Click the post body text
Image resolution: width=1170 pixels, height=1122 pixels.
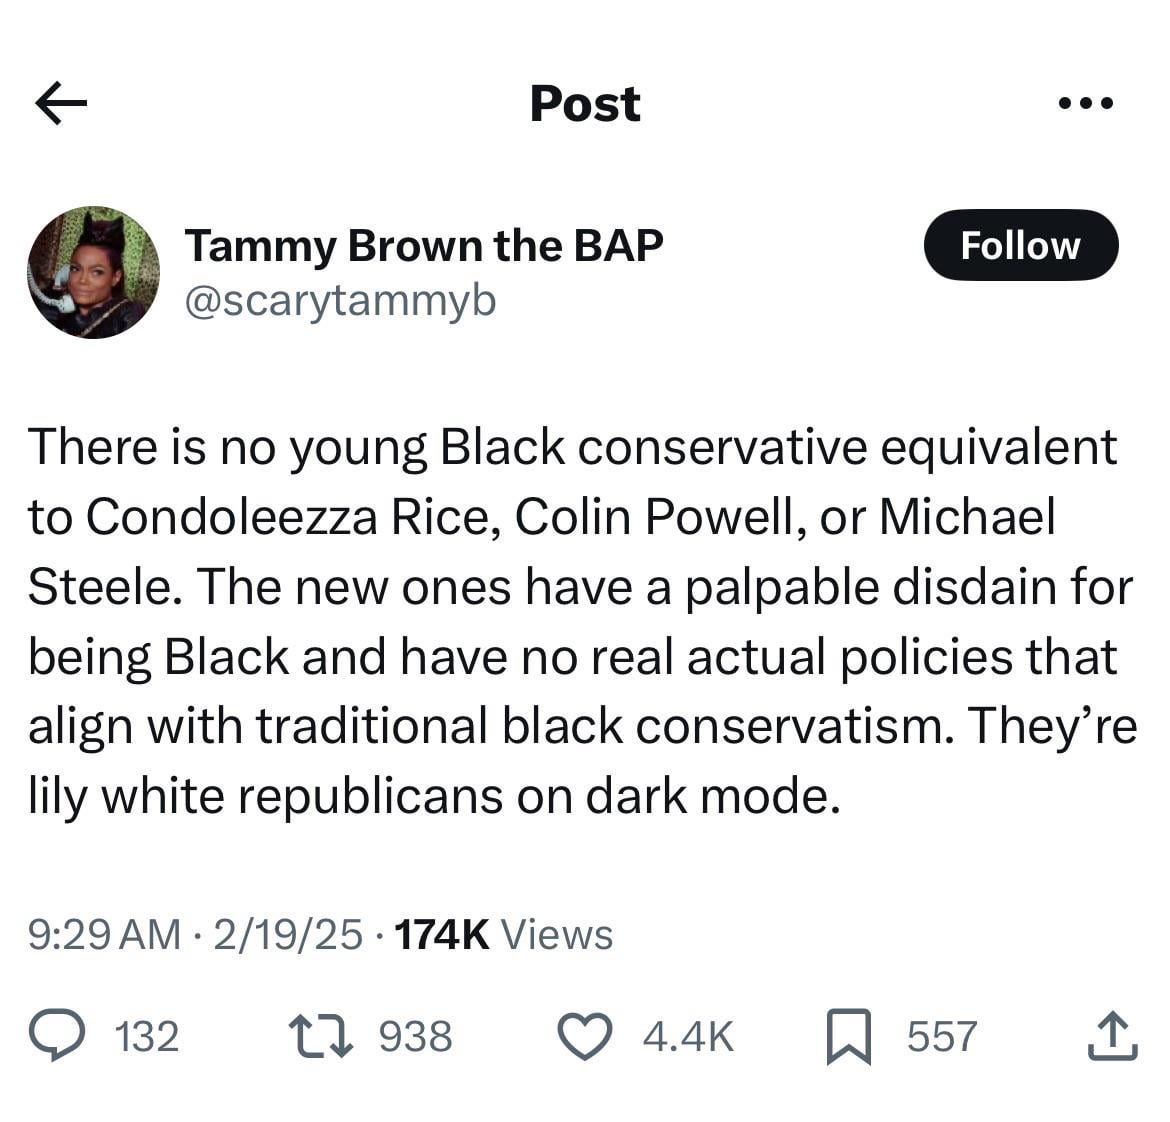click(580, 620)
